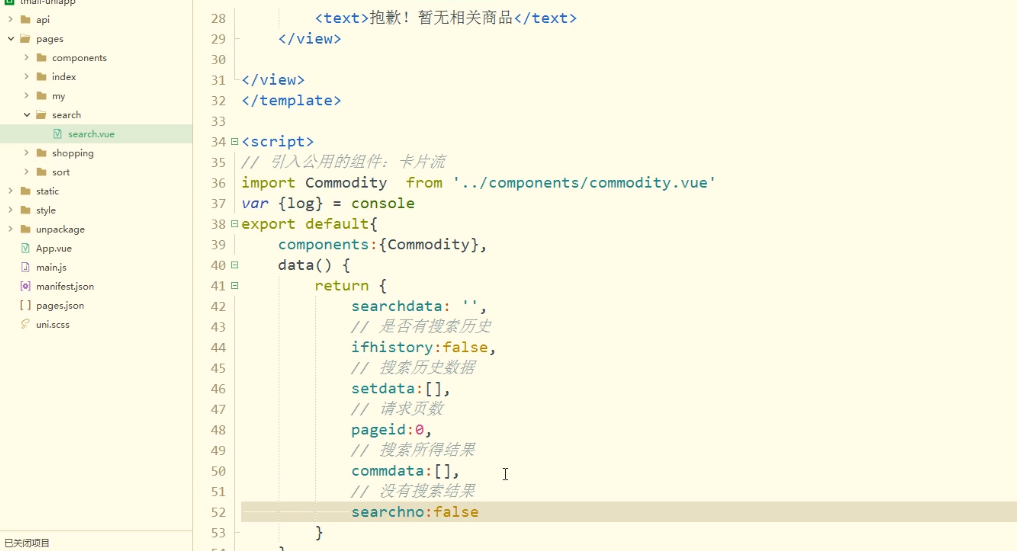Expand the my folder chevron

[x=27, y=96]
